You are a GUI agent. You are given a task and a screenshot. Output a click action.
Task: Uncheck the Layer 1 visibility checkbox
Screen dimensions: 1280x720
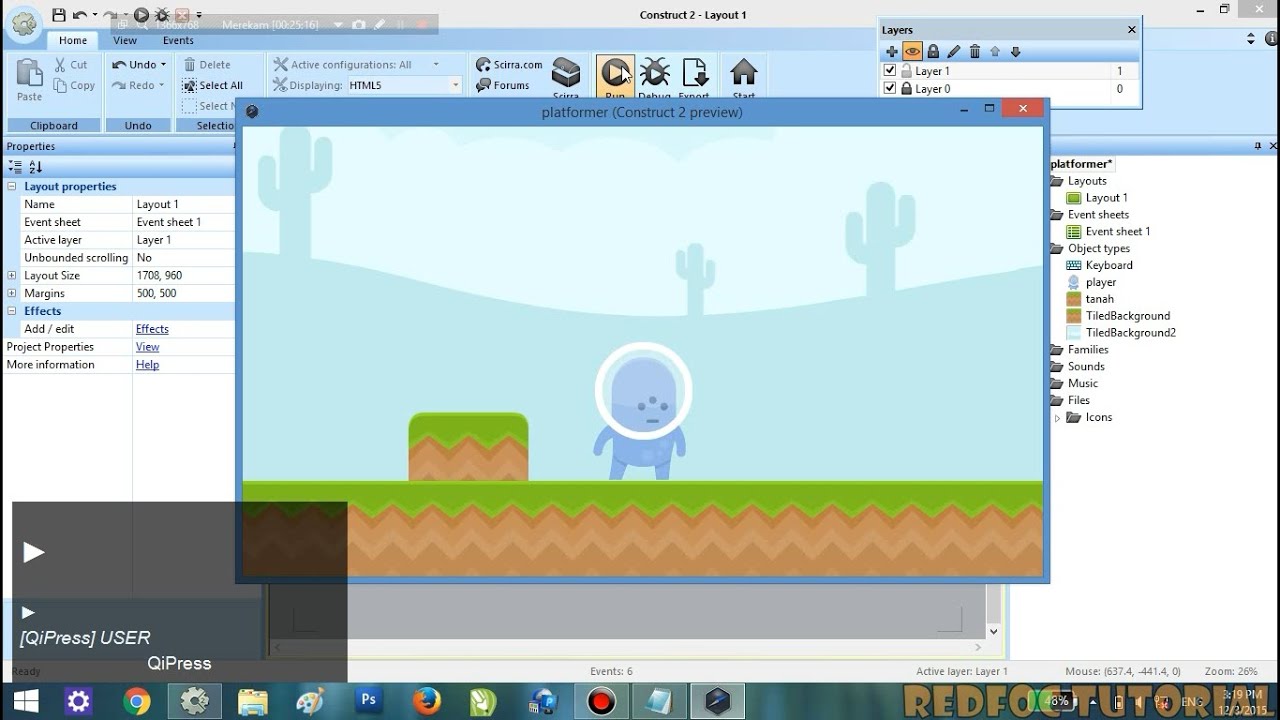tap(890, 71)
